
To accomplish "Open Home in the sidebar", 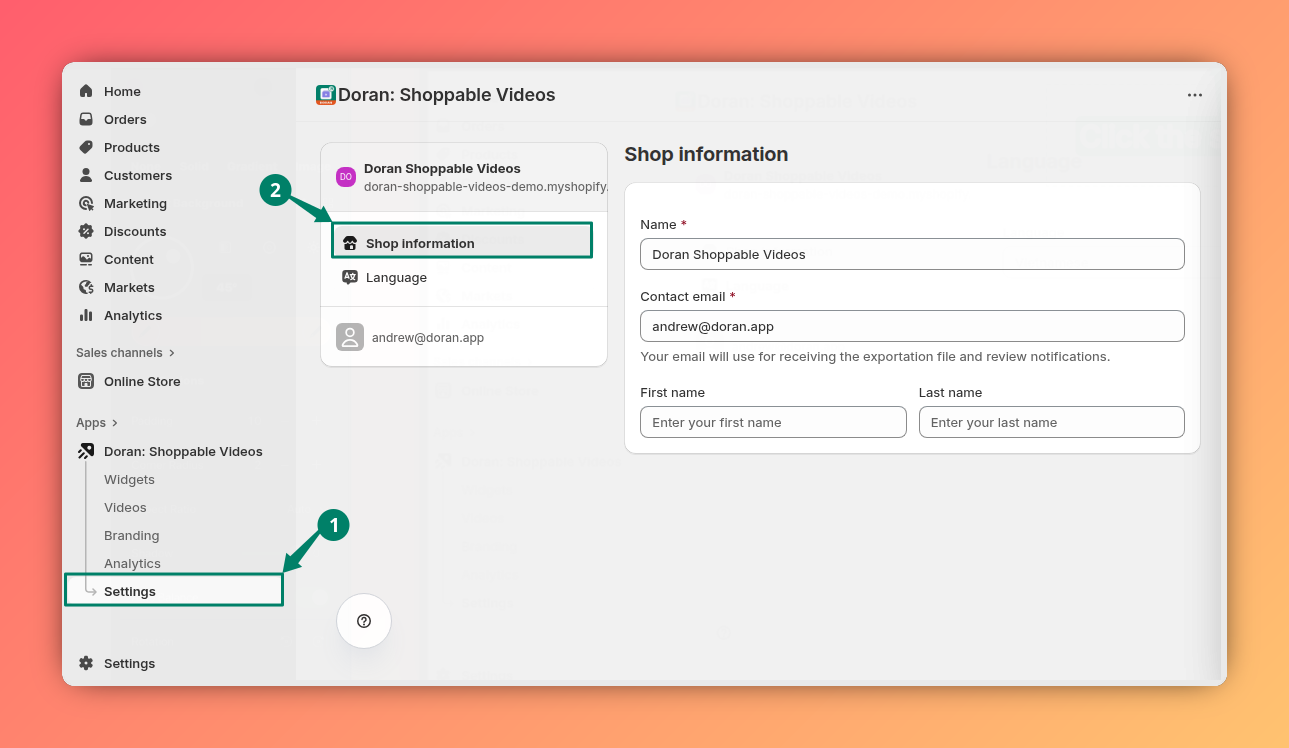I will 122,91.
